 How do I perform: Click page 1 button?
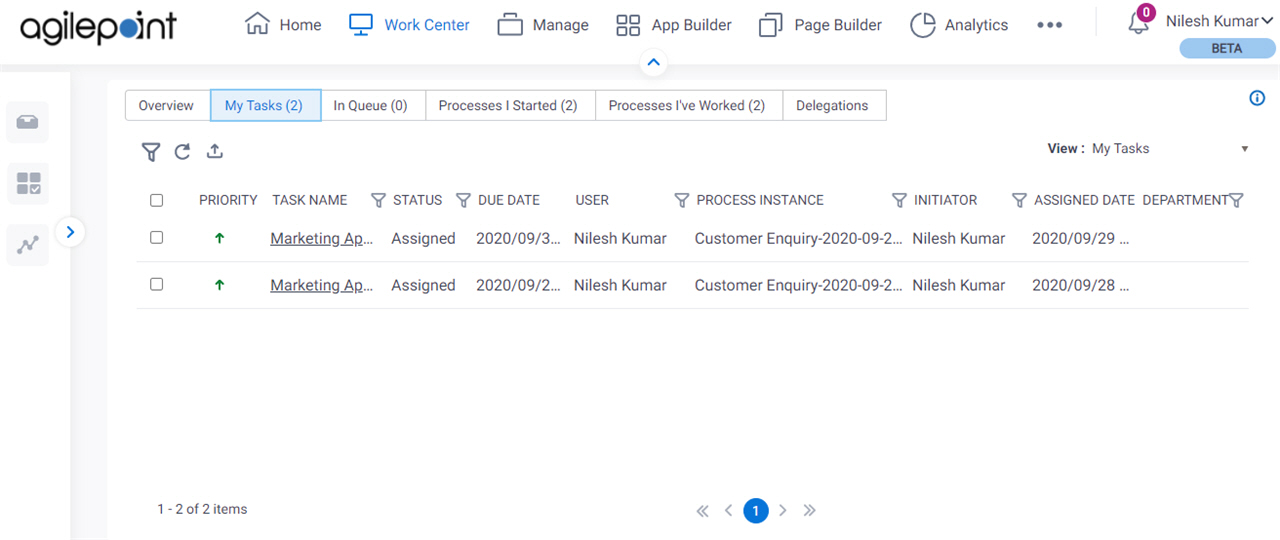(756, 511)
